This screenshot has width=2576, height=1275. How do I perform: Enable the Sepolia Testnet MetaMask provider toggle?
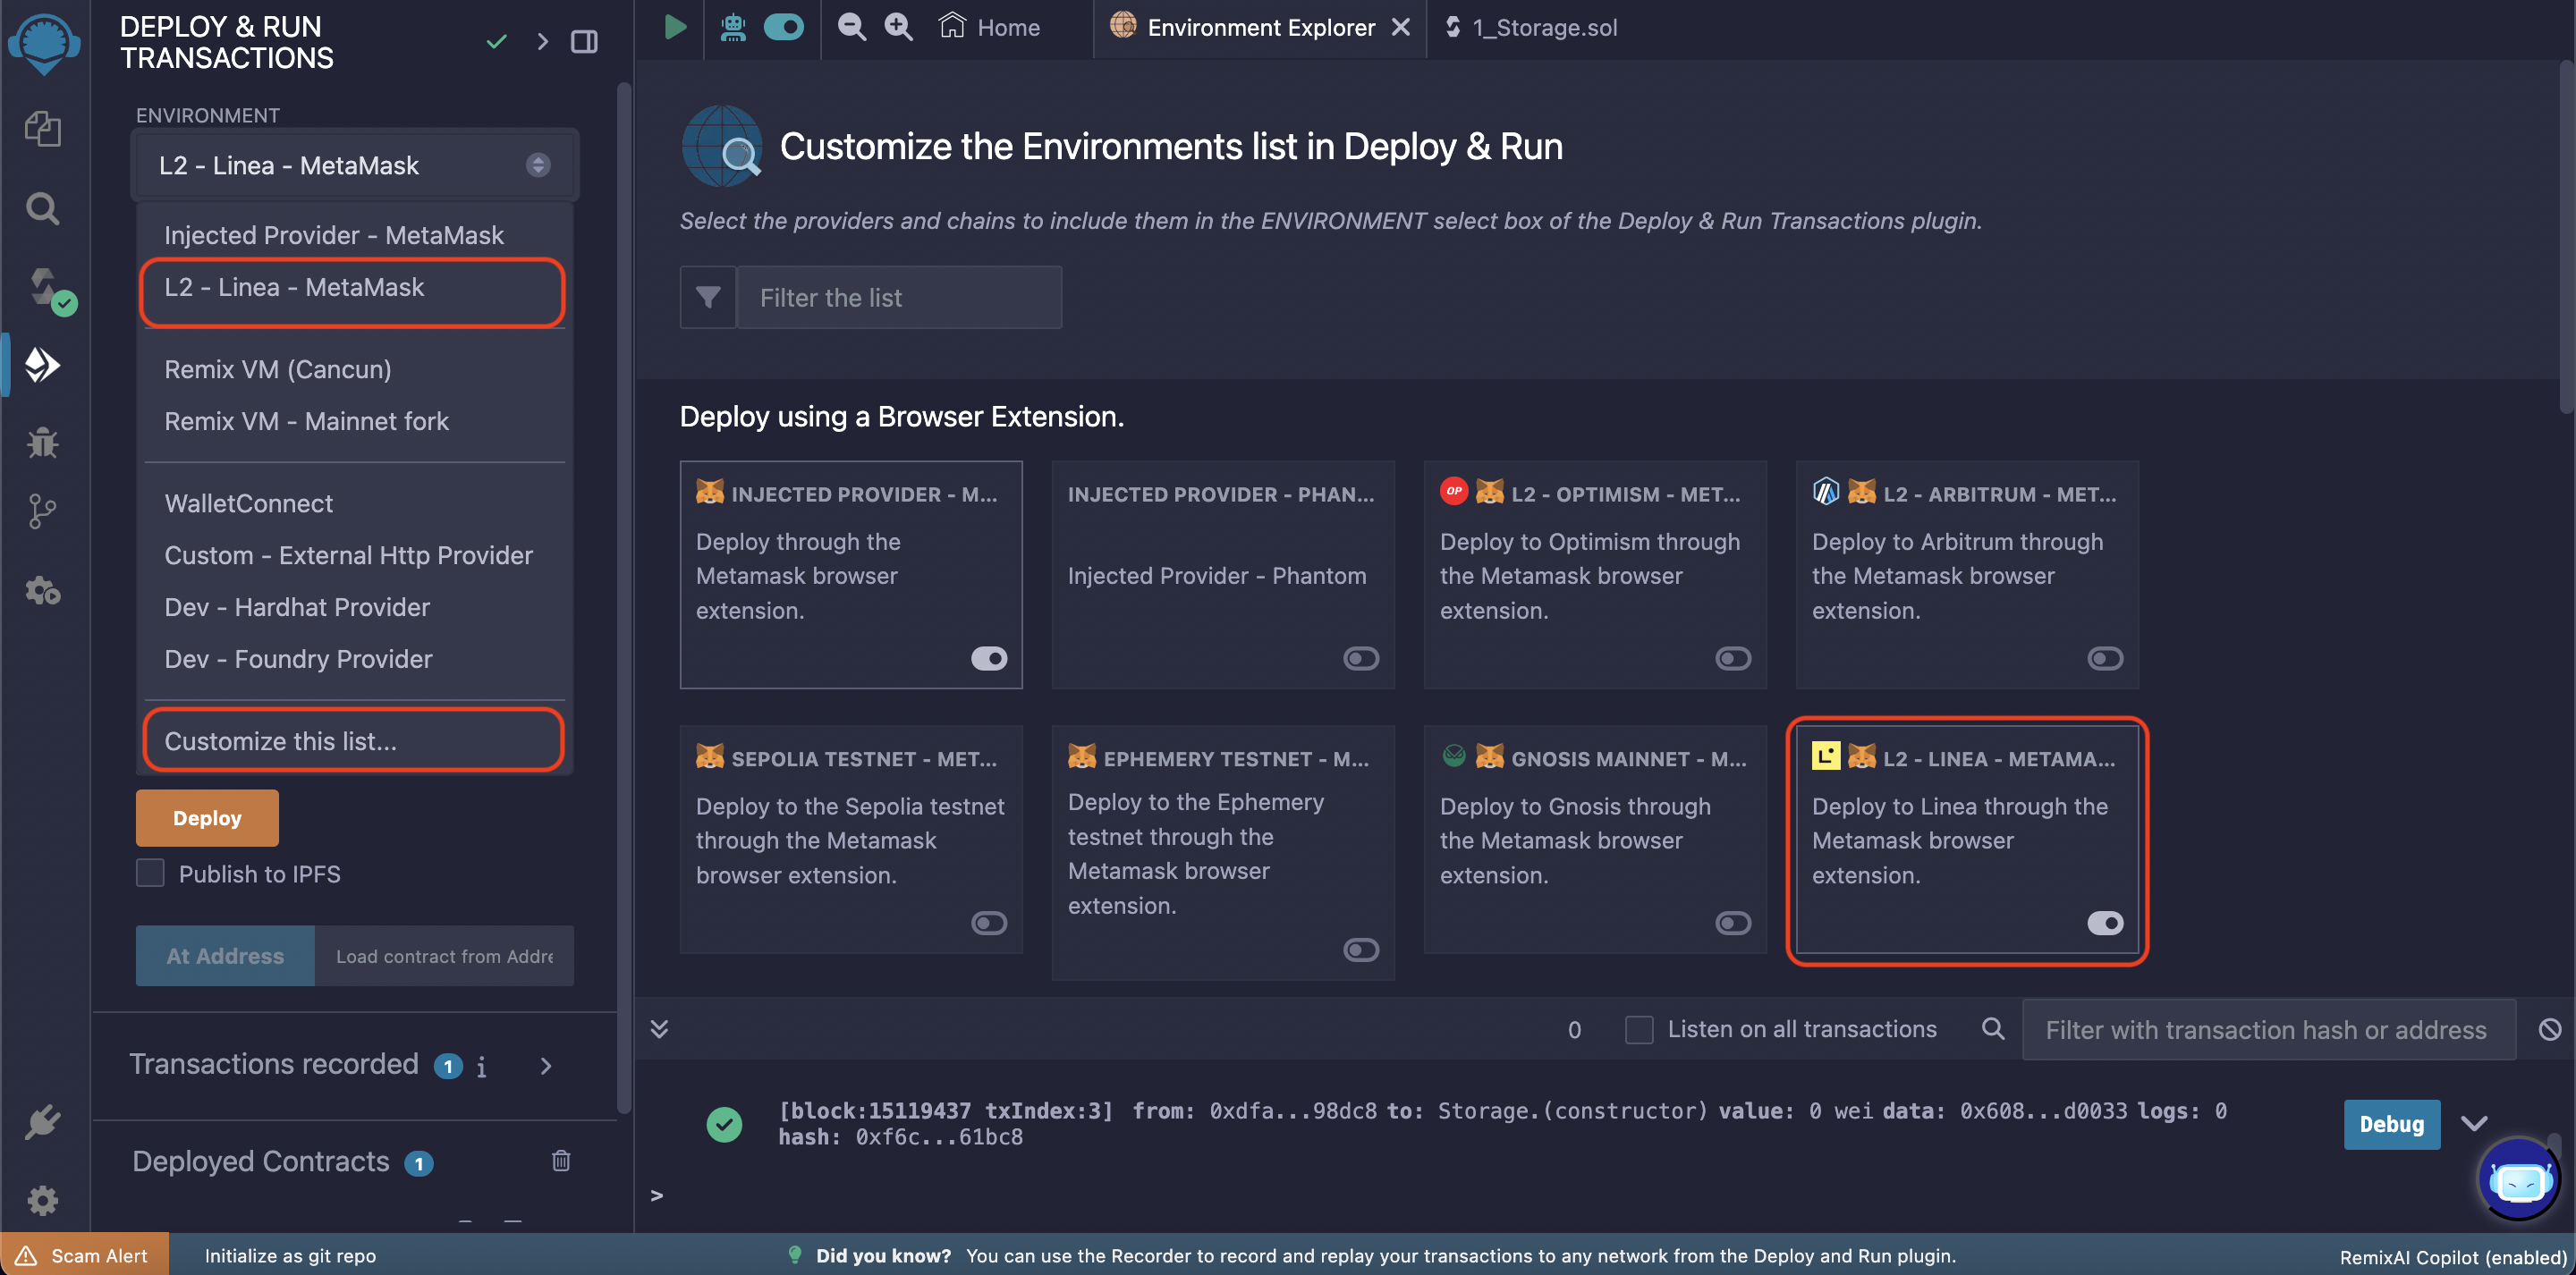tap(989, 923)
